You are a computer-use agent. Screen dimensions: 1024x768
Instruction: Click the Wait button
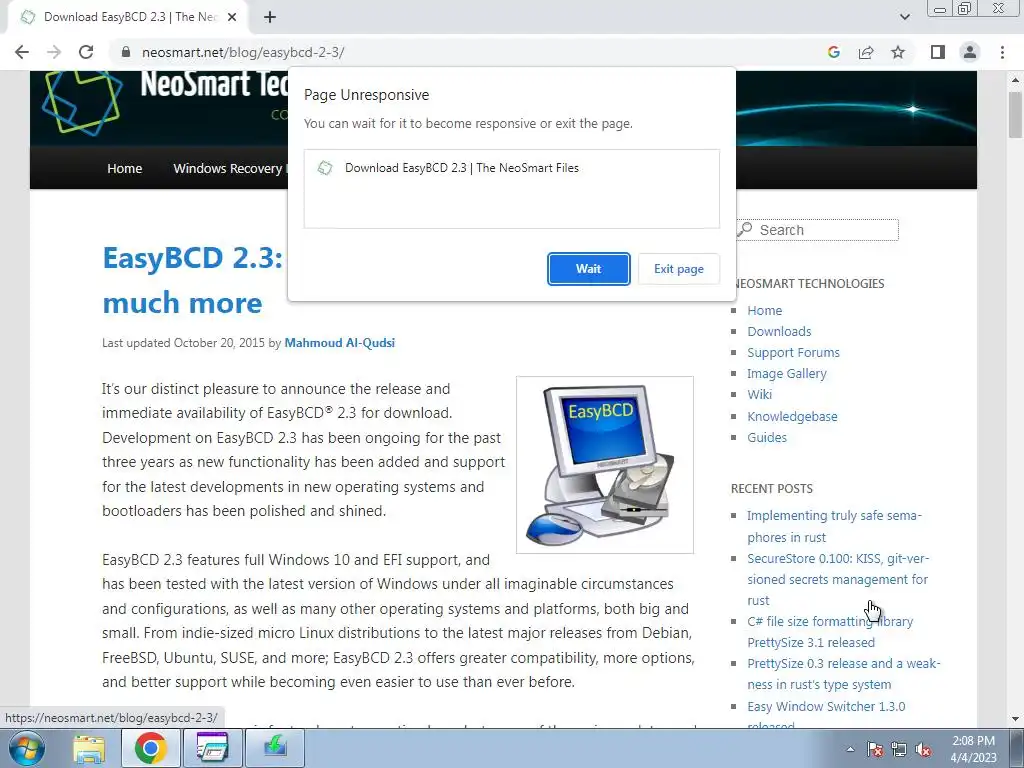point(588,268)
